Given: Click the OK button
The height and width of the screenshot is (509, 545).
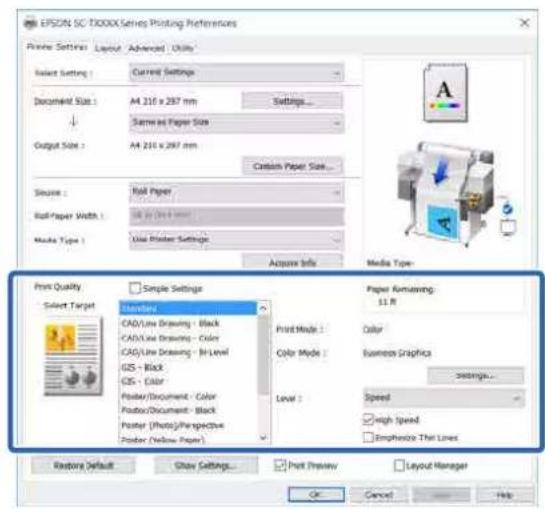Looking at the screenshot, I should pos(316,494).
